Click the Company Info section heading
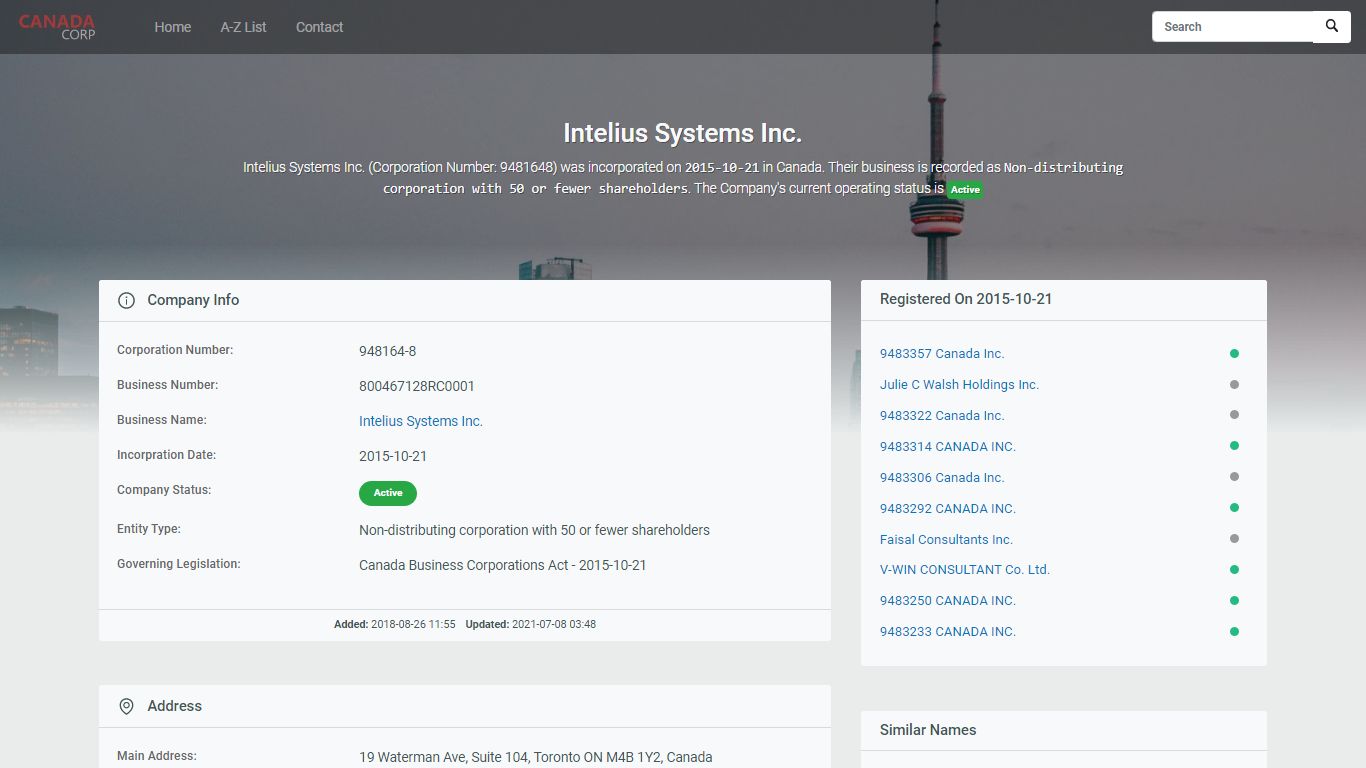 193,300
